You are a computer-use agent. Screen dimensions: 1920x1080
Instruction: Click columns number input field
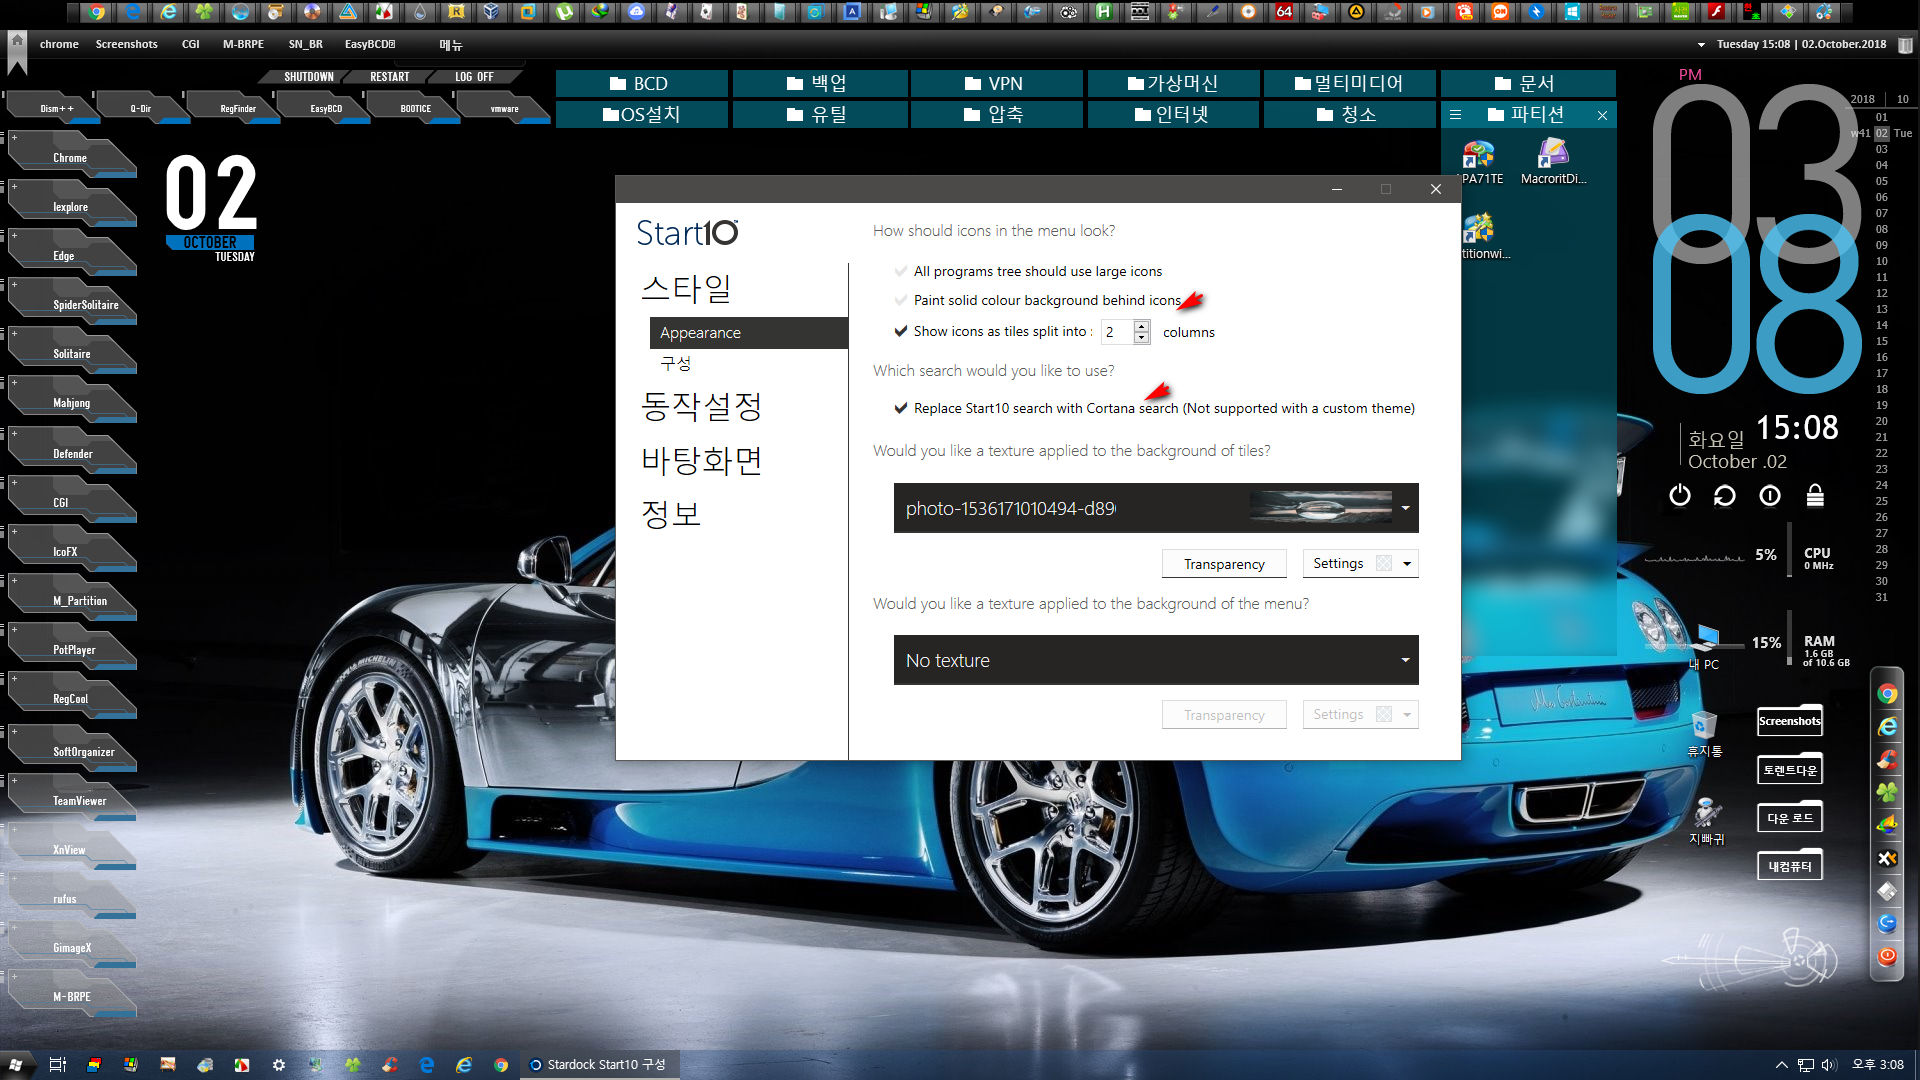[x=1116, y=332]
